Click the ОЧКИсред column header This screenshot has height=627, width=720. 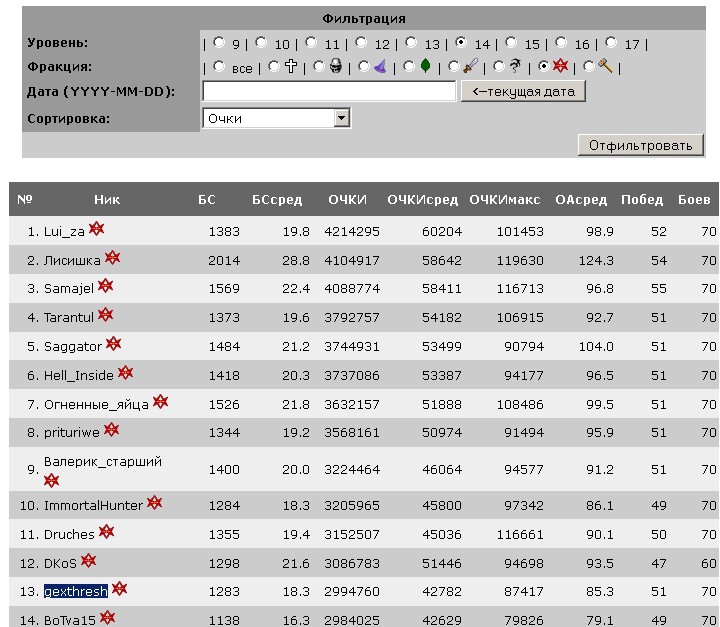click(422, 199)
